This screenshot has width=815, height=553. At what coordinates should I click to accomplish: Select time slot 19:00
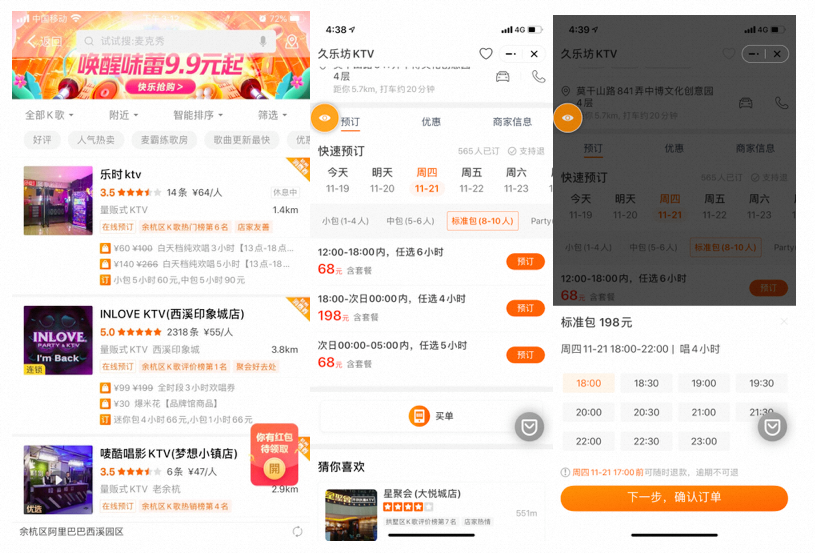704,383
